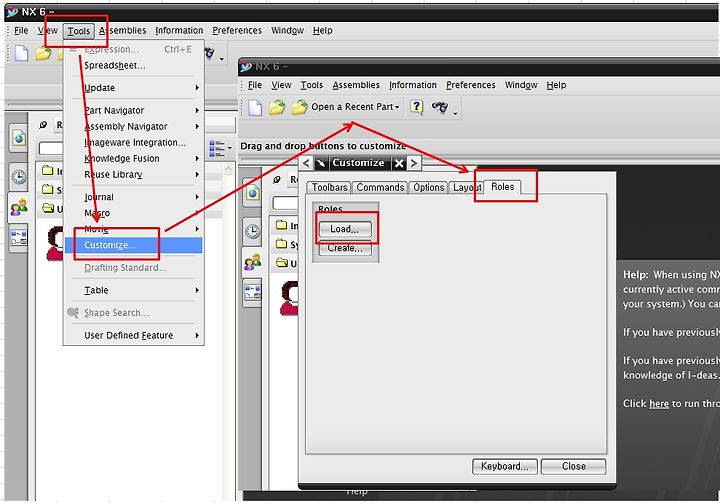Click the Load... button under Roles
The image size is (720, 503).
345,229
